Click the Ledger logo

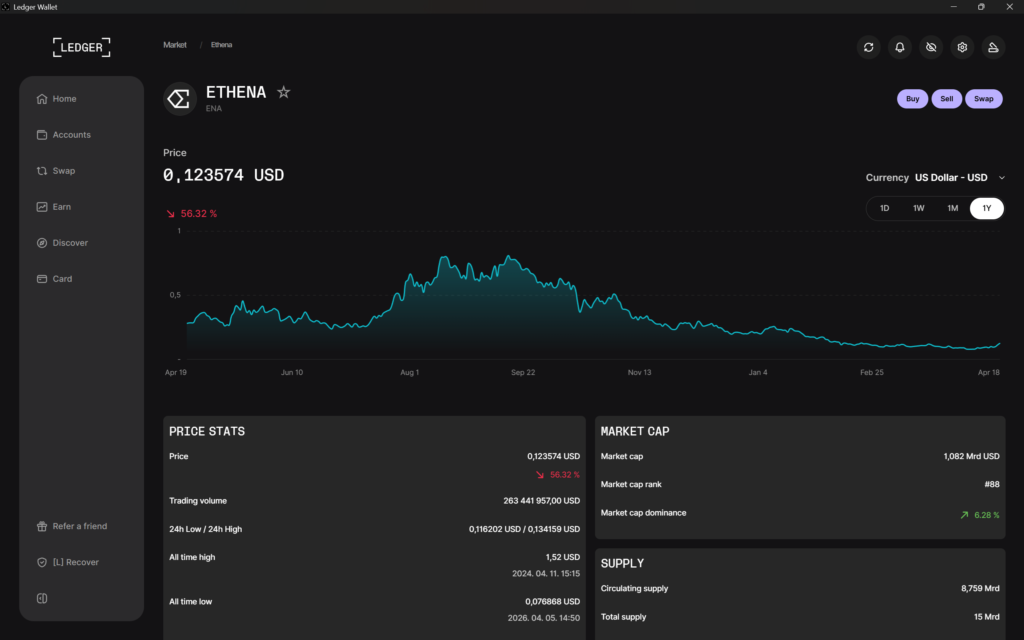point(82,47)
